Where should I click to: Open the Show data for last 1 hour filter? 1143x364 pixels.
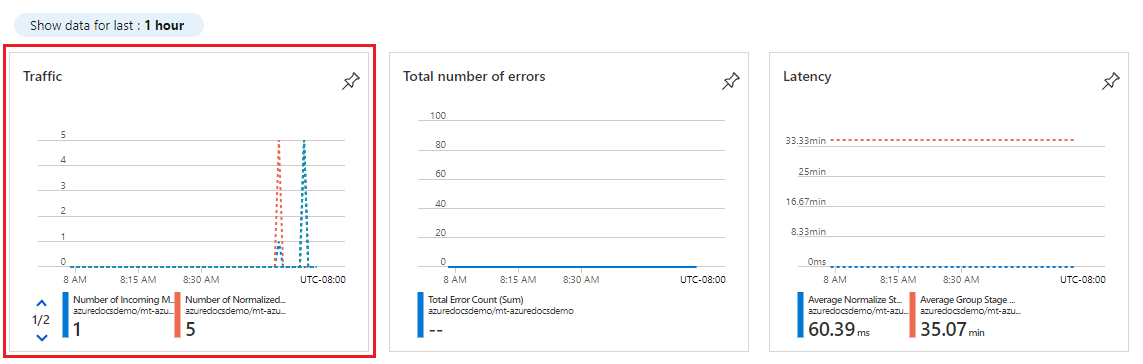coord(107,26)
